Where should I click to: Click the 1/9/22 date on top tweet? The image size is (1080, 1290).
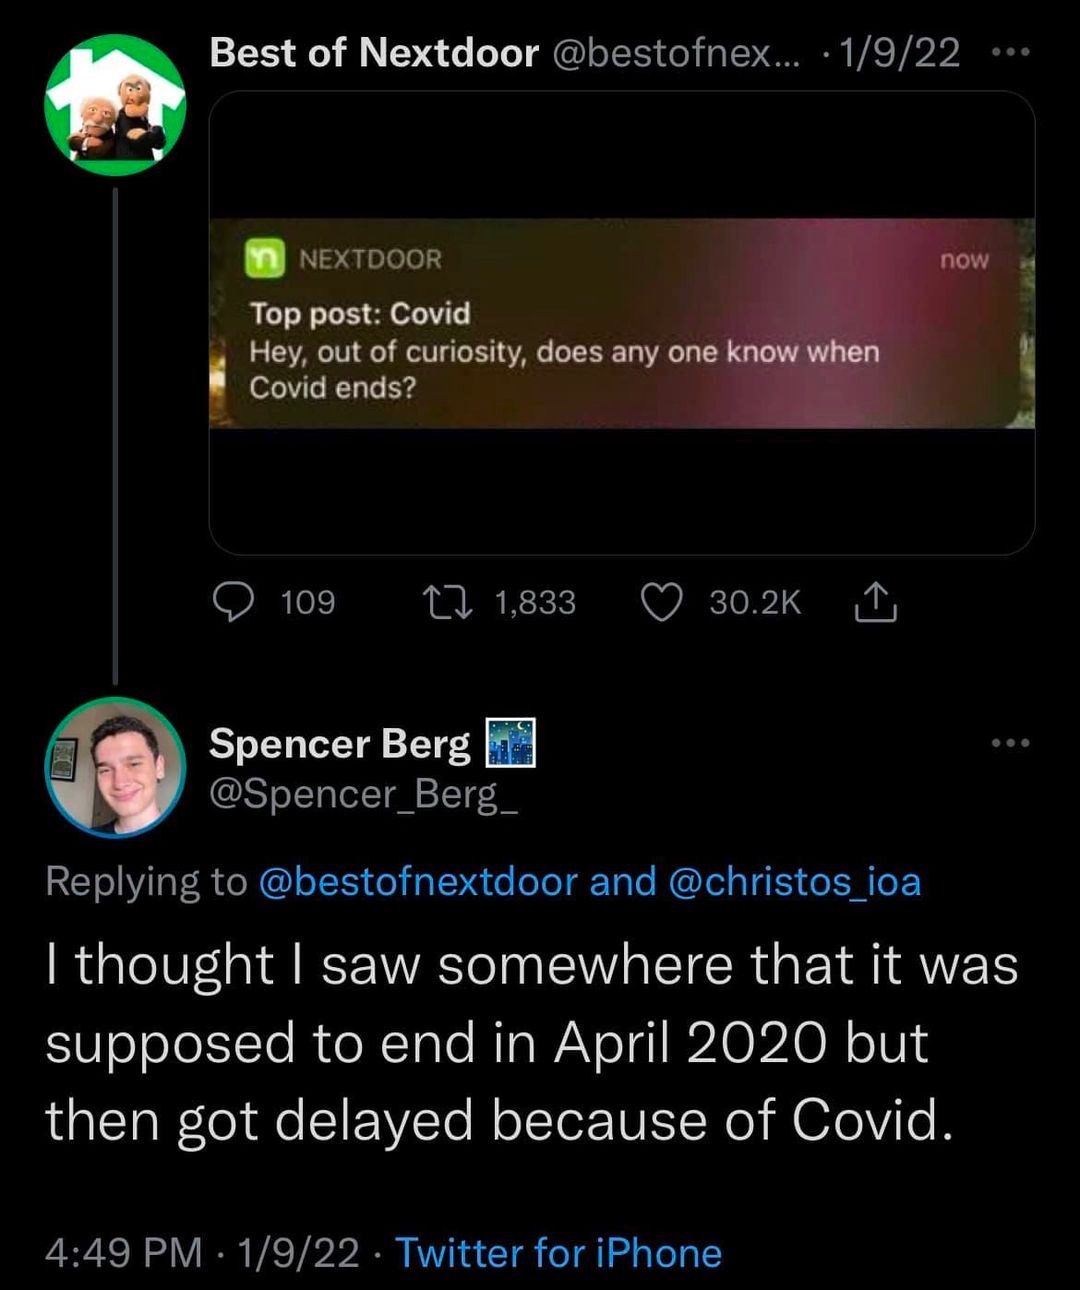[900, 52]
